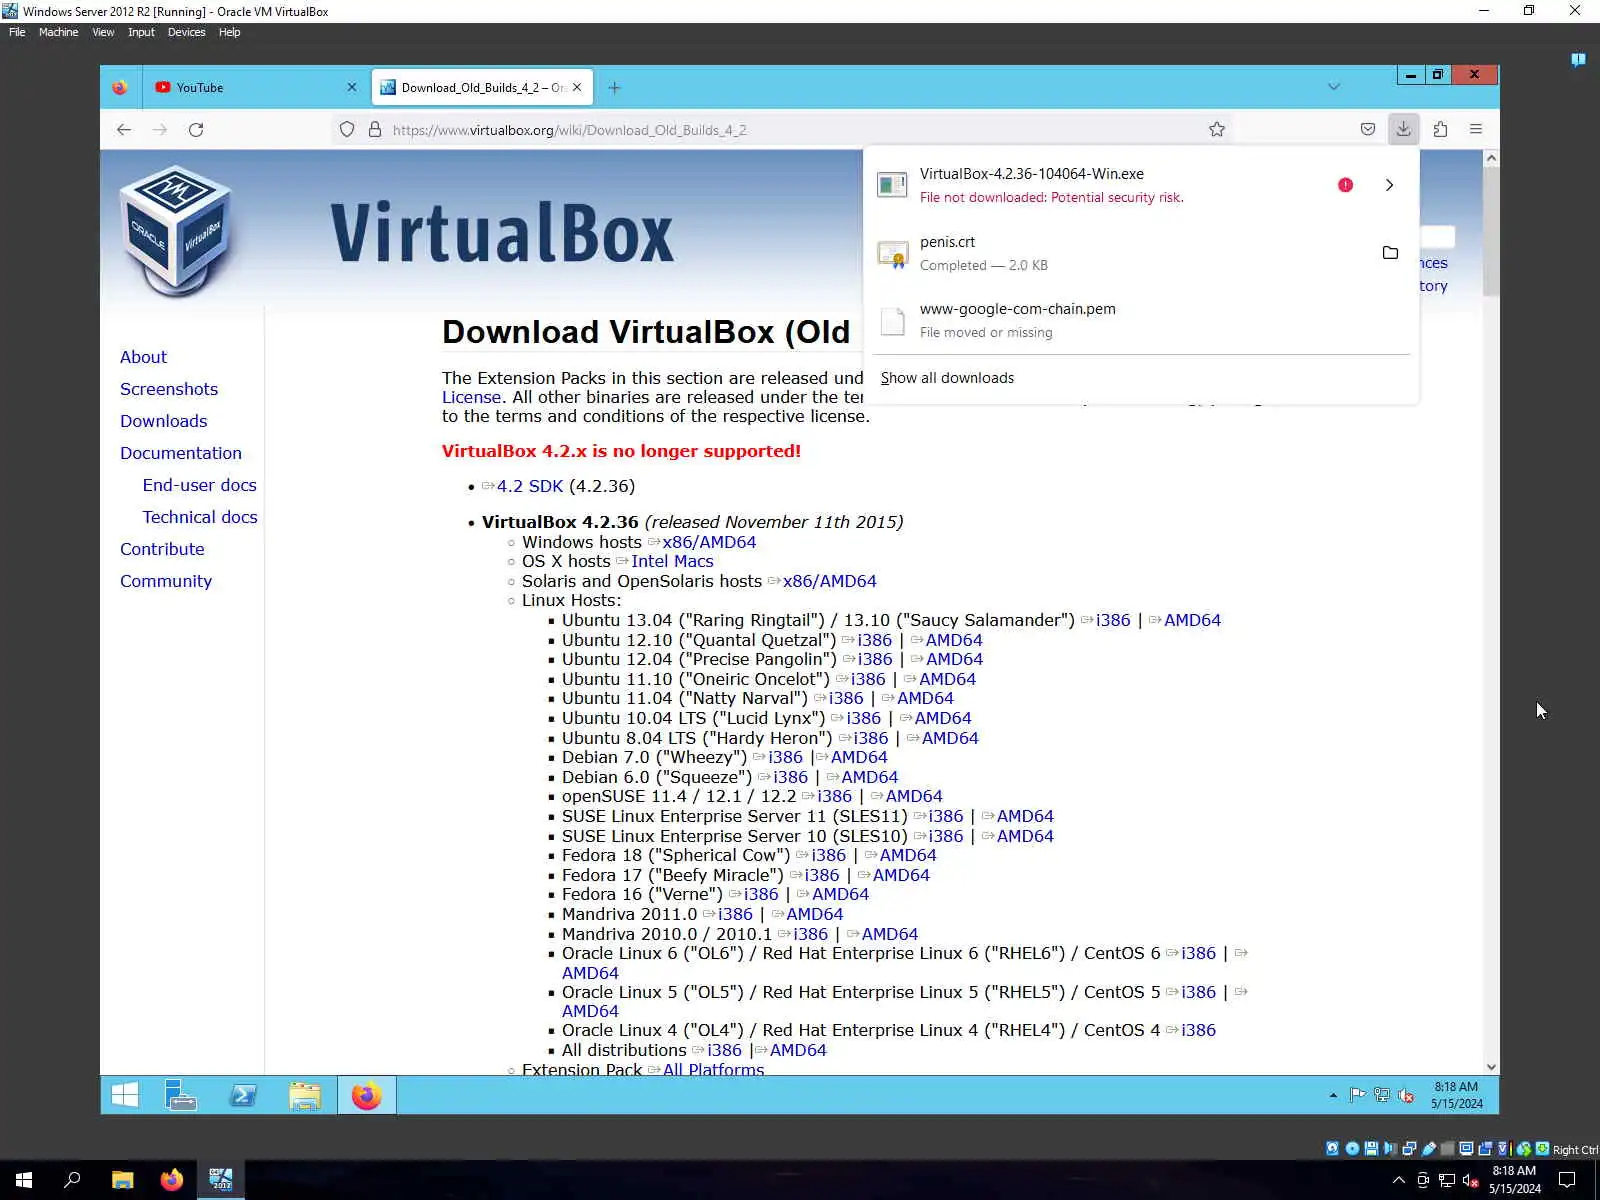Select www-google-com-chain.pem download entry
The image size is (1600, 1200).
point(1142,320)
